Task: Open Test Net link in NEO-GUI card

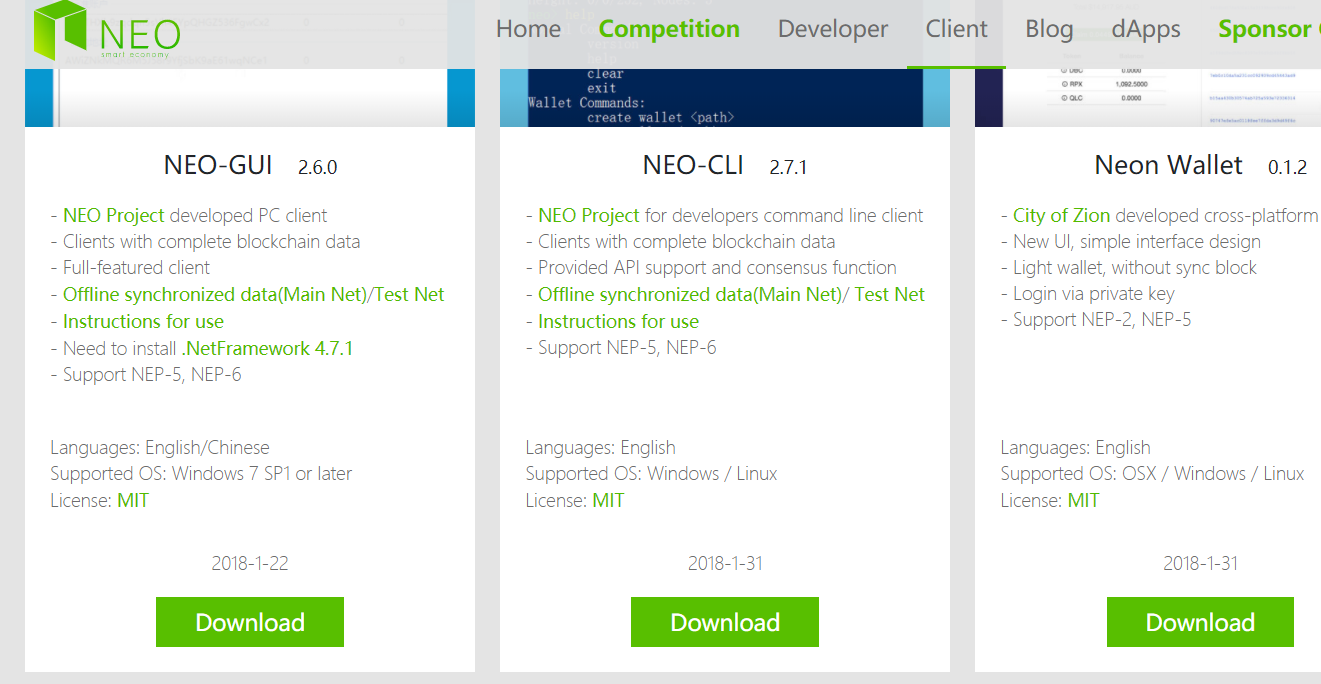Action: click(x=409, y=294)
